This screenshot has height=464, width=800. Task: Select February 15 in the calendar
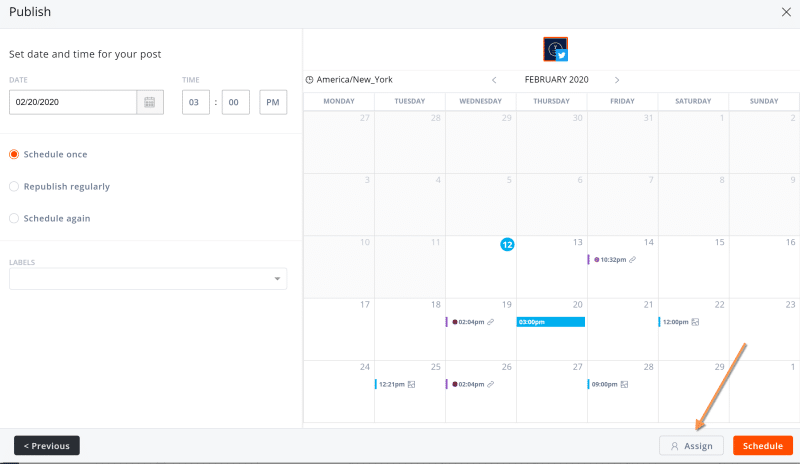pos(719,242)
